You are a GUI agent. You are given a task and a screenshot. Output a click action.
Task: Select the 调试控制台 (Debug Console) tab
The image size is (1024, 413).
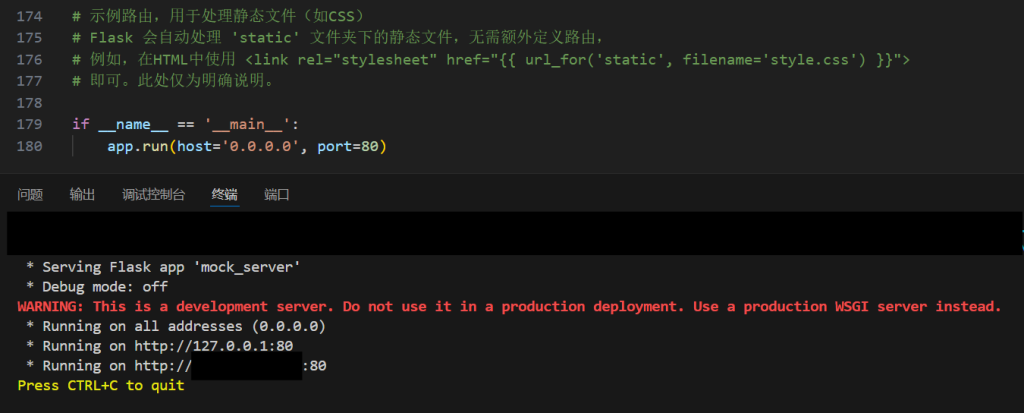[x=153, y=195]
